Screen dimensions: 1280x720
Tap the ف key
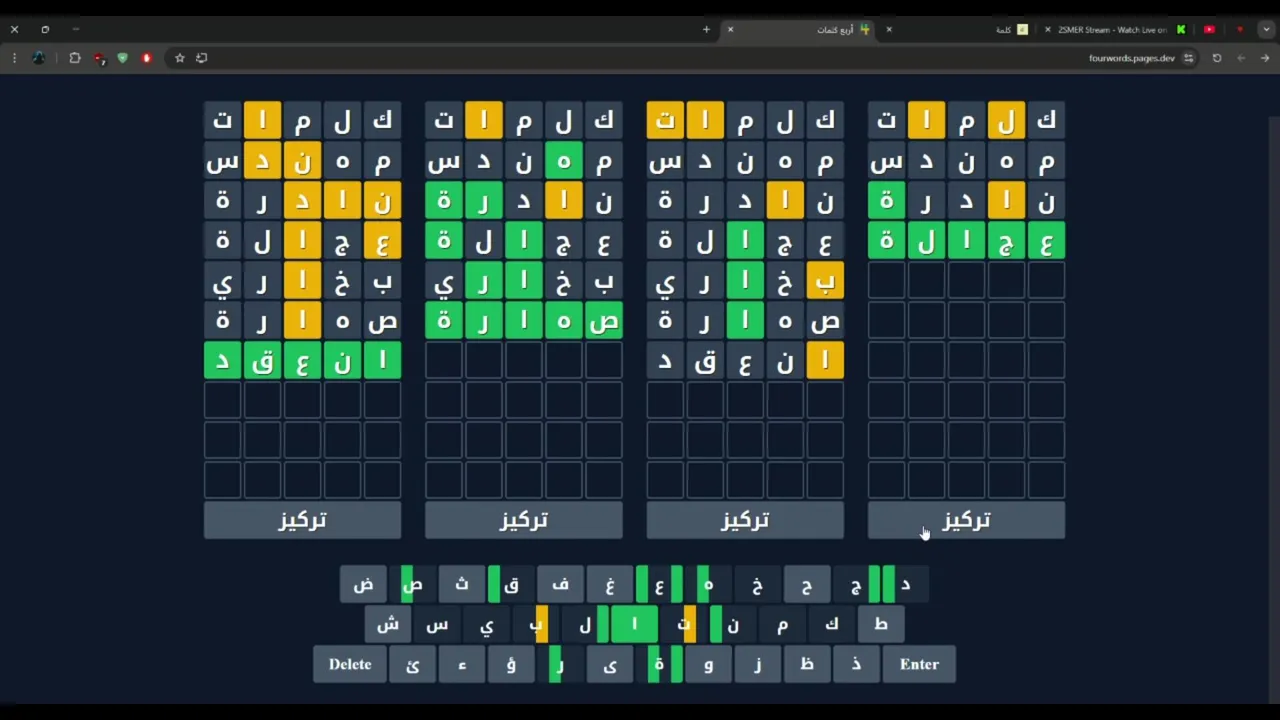(560, 584)
